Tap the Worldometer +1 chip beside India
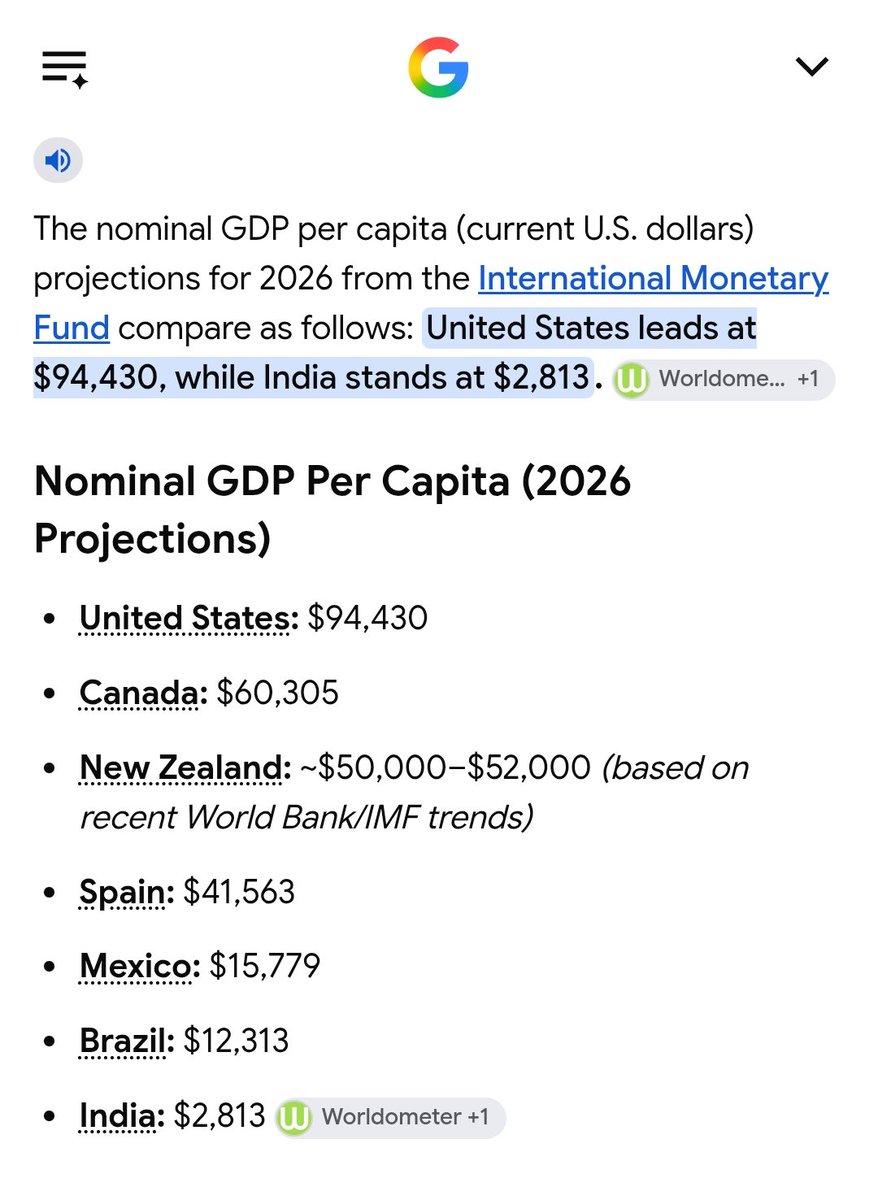Viewport: 878px width, 1200px height. coord(391,1117)
